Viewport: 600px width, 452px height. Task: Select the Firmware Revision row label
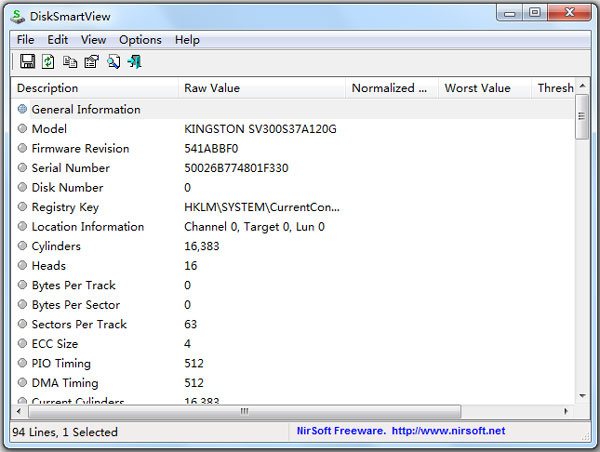80,148
